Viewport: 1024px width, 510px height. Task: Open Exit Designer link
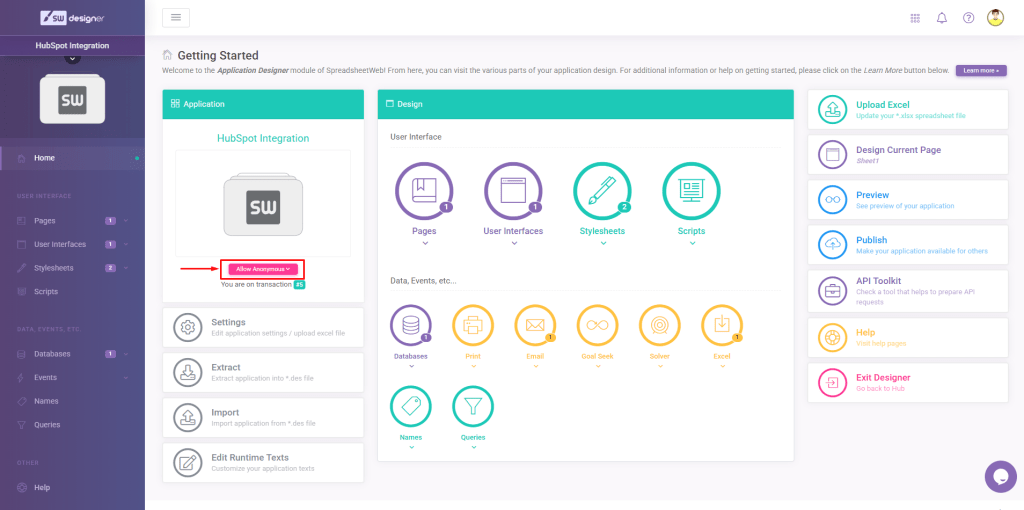(907, 382)
